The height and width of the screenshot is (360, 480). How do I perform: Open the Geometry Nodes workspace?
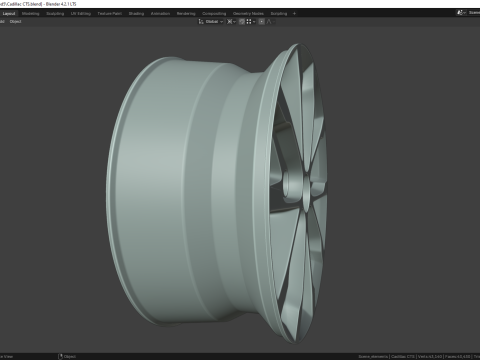(248, 14)
